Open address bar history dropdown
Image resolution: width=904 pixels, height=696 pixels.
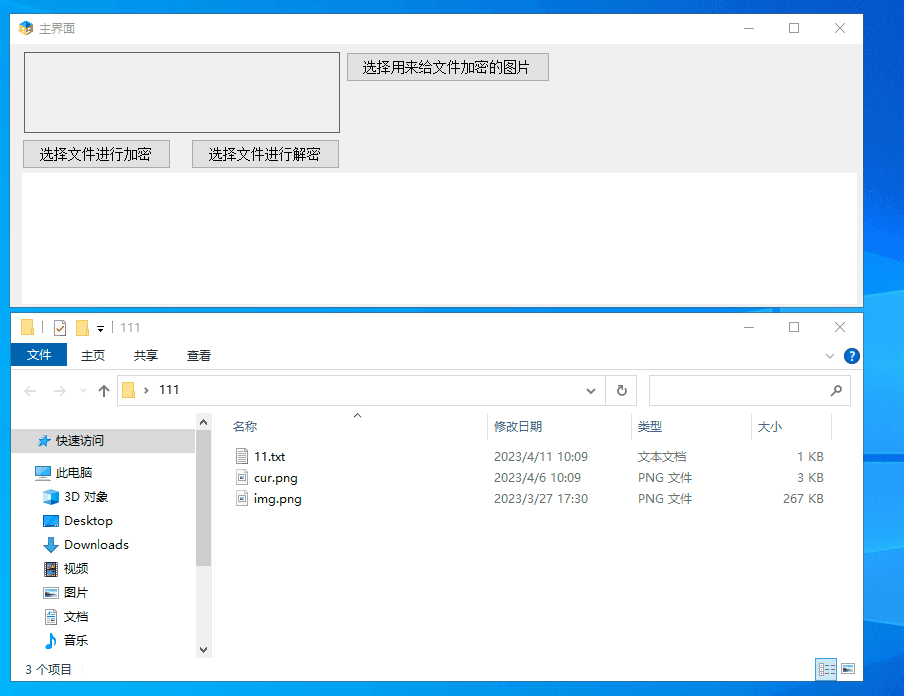[590, 390]
